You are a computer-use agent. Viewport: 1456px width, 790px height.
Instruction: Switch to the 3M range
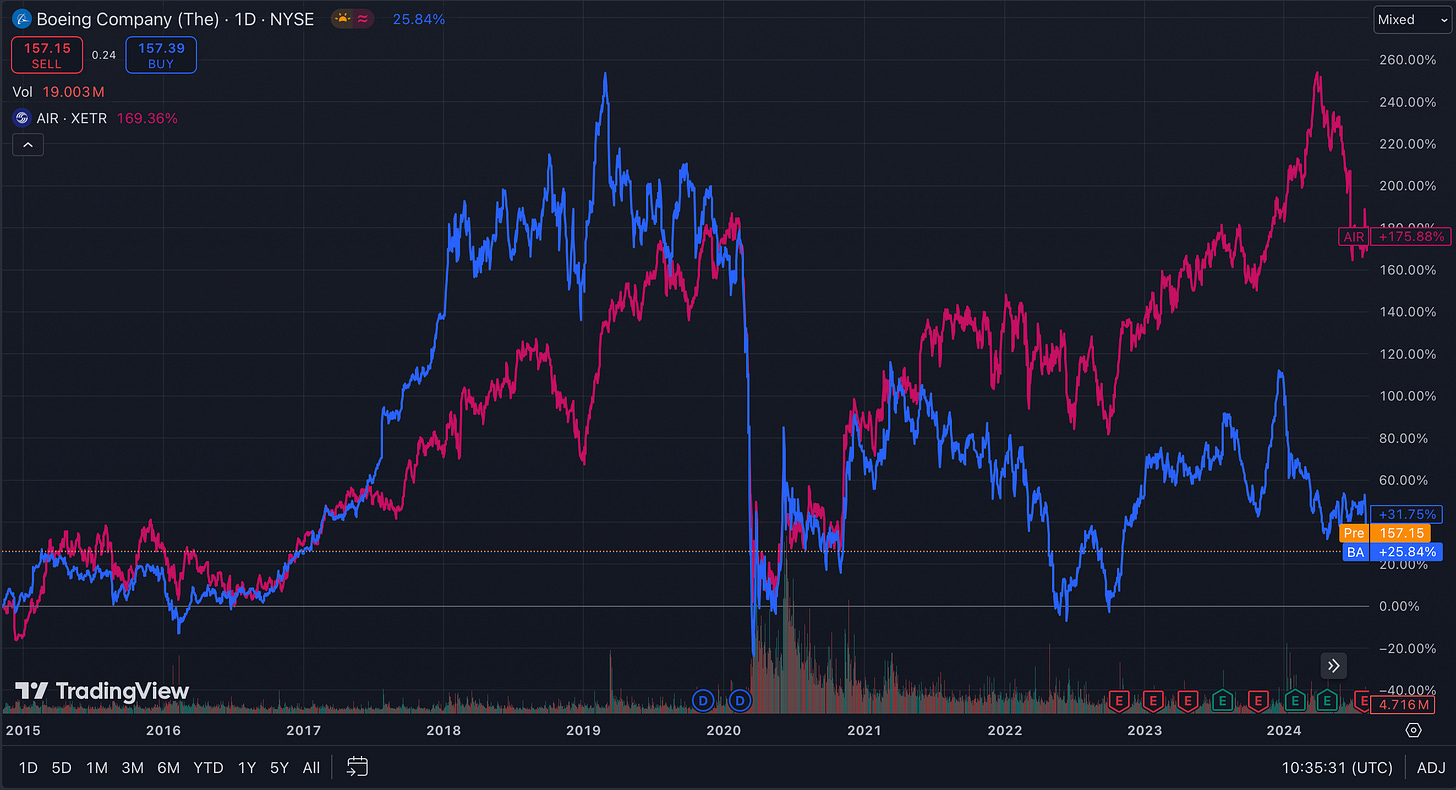pyautogui.click(x=133, y=768)
